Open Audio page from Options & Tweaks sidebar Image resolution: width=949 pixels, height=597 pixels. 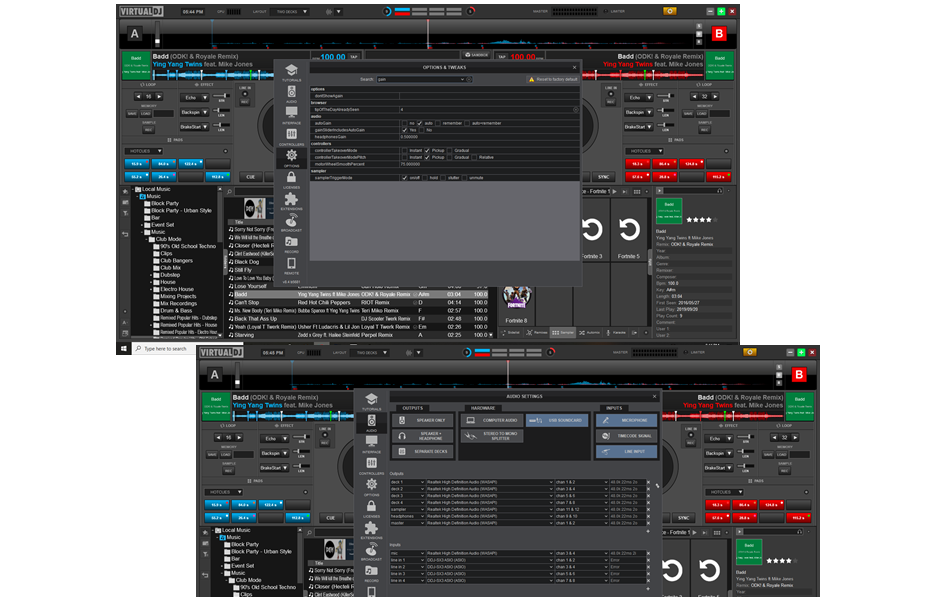coord(291,93)
